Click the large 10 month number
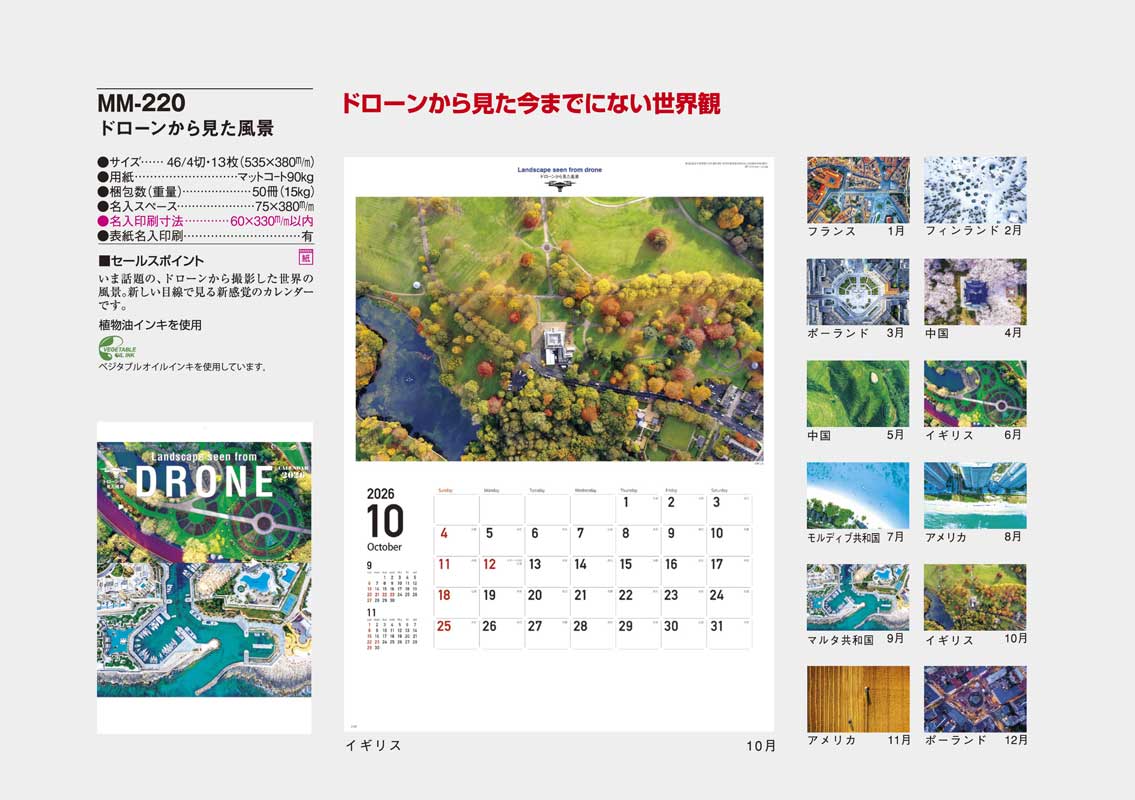 [x=385, y=521]
